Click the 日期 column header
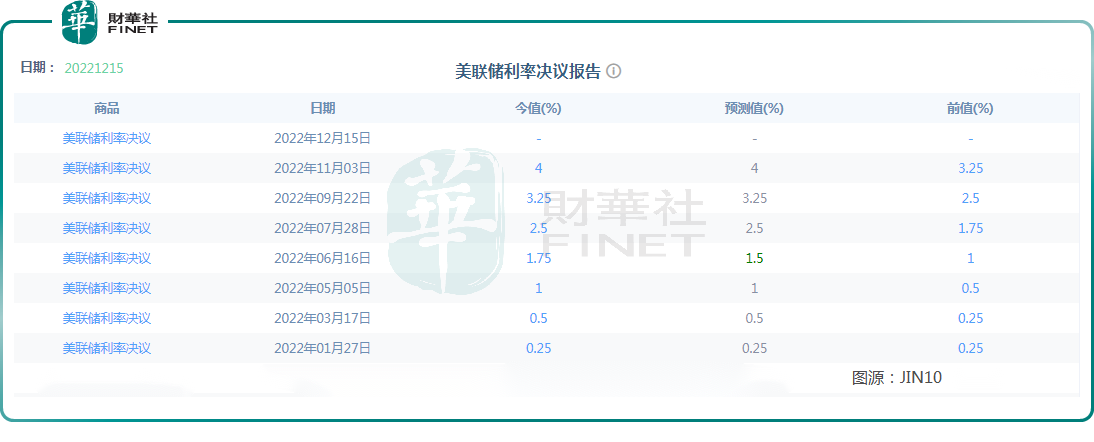This screenshot has height=442, width=1094. point(322,109)
